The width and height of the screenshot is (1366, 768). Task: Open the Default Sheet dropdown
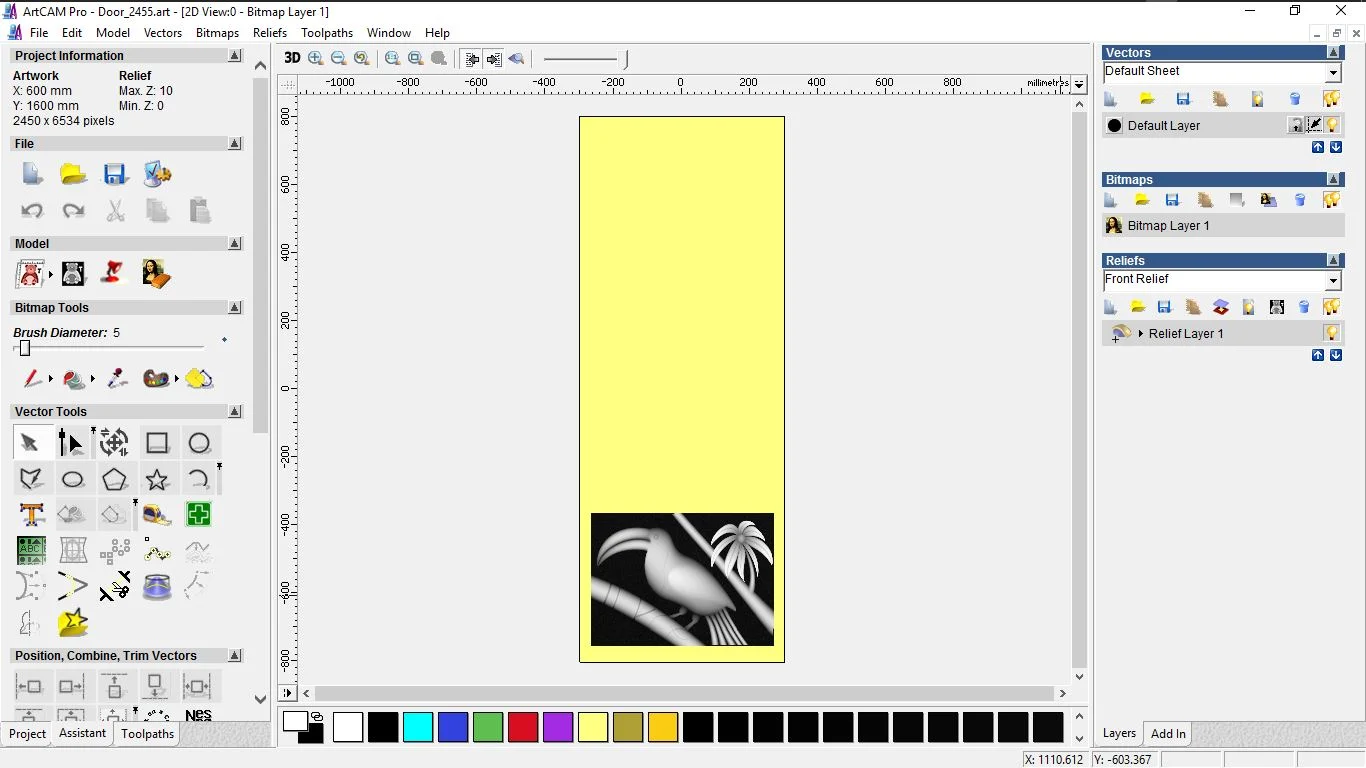1333,73
